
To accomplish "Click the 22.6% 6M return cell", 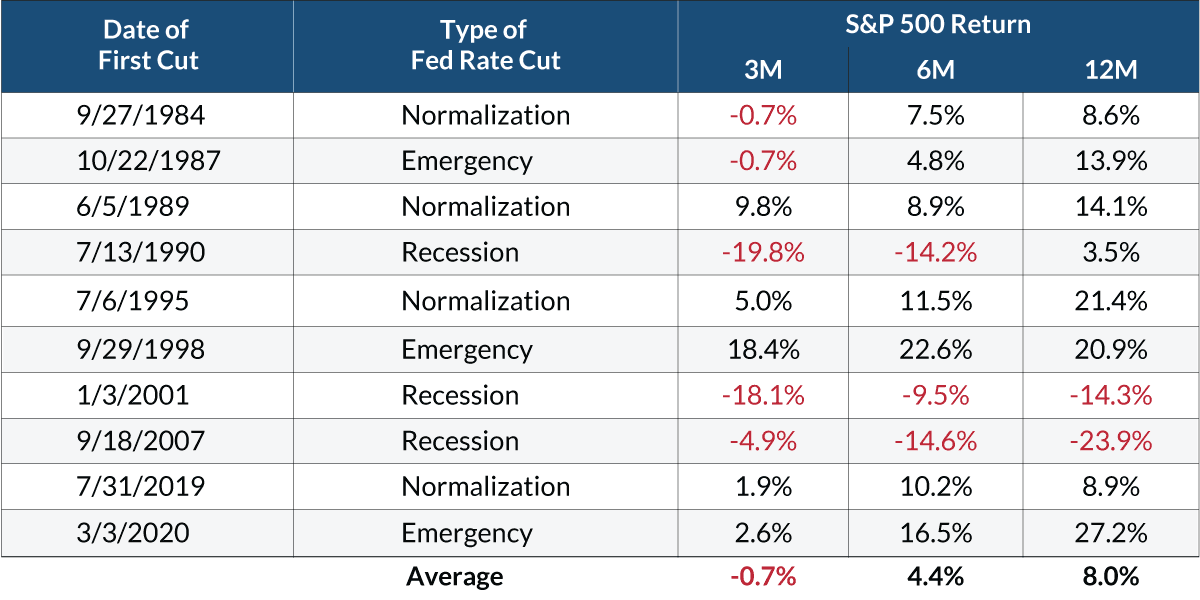I will point(936,349).
